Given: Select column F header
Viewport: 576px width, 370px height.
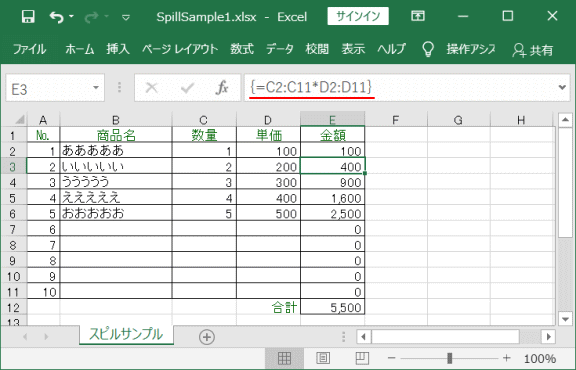Looking at the screenshot, I should 396,120.
